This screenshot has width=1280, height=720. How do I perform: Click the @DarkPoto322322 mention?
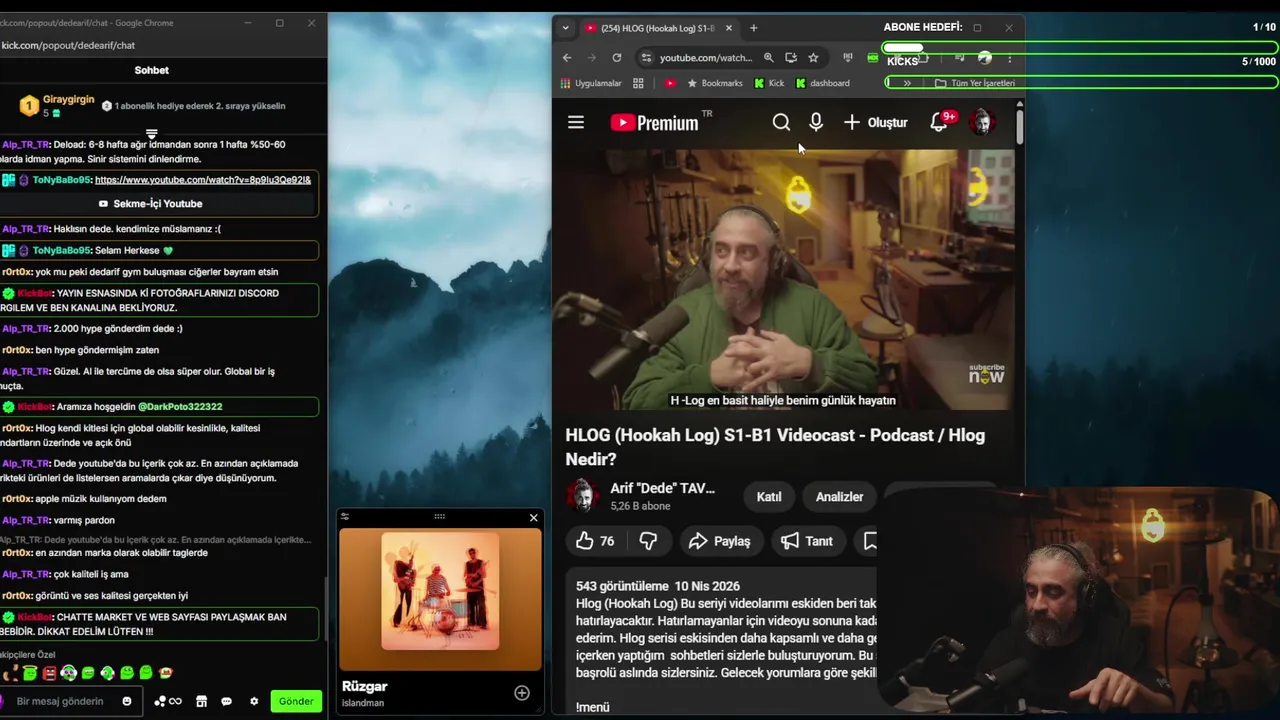(180, 407)
